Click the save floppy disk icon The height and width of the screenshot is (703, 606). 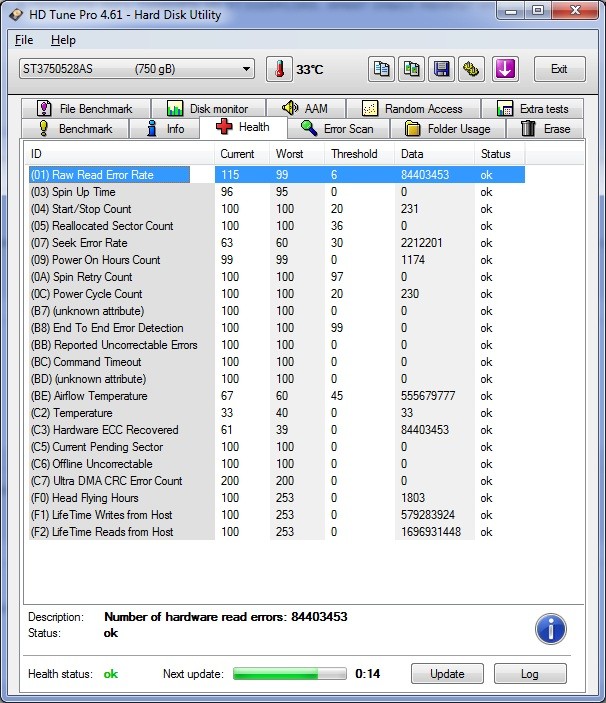tap(441, 69)
